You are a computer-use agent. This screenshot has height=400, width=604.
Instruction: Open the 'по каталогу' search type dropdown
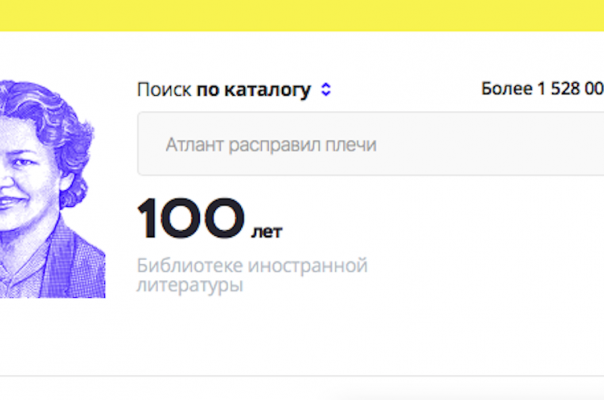pyautogui.click(x=264, y=90)
